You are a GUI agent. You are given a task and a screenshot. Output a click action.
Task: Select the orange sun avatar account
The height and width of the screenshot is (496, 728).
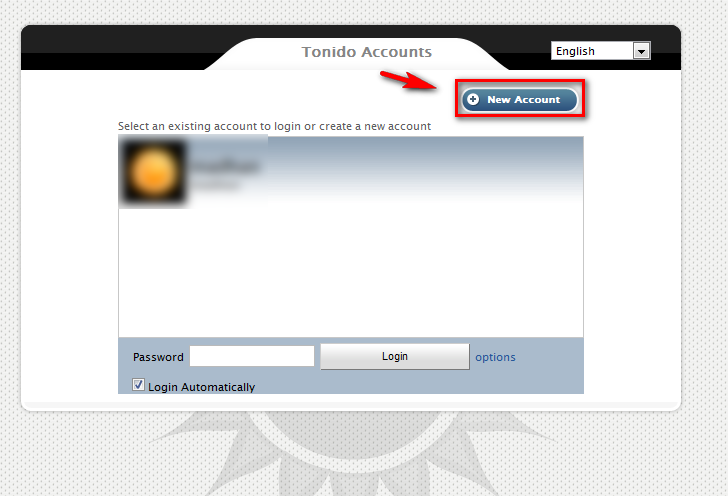[x=154, y=172]
